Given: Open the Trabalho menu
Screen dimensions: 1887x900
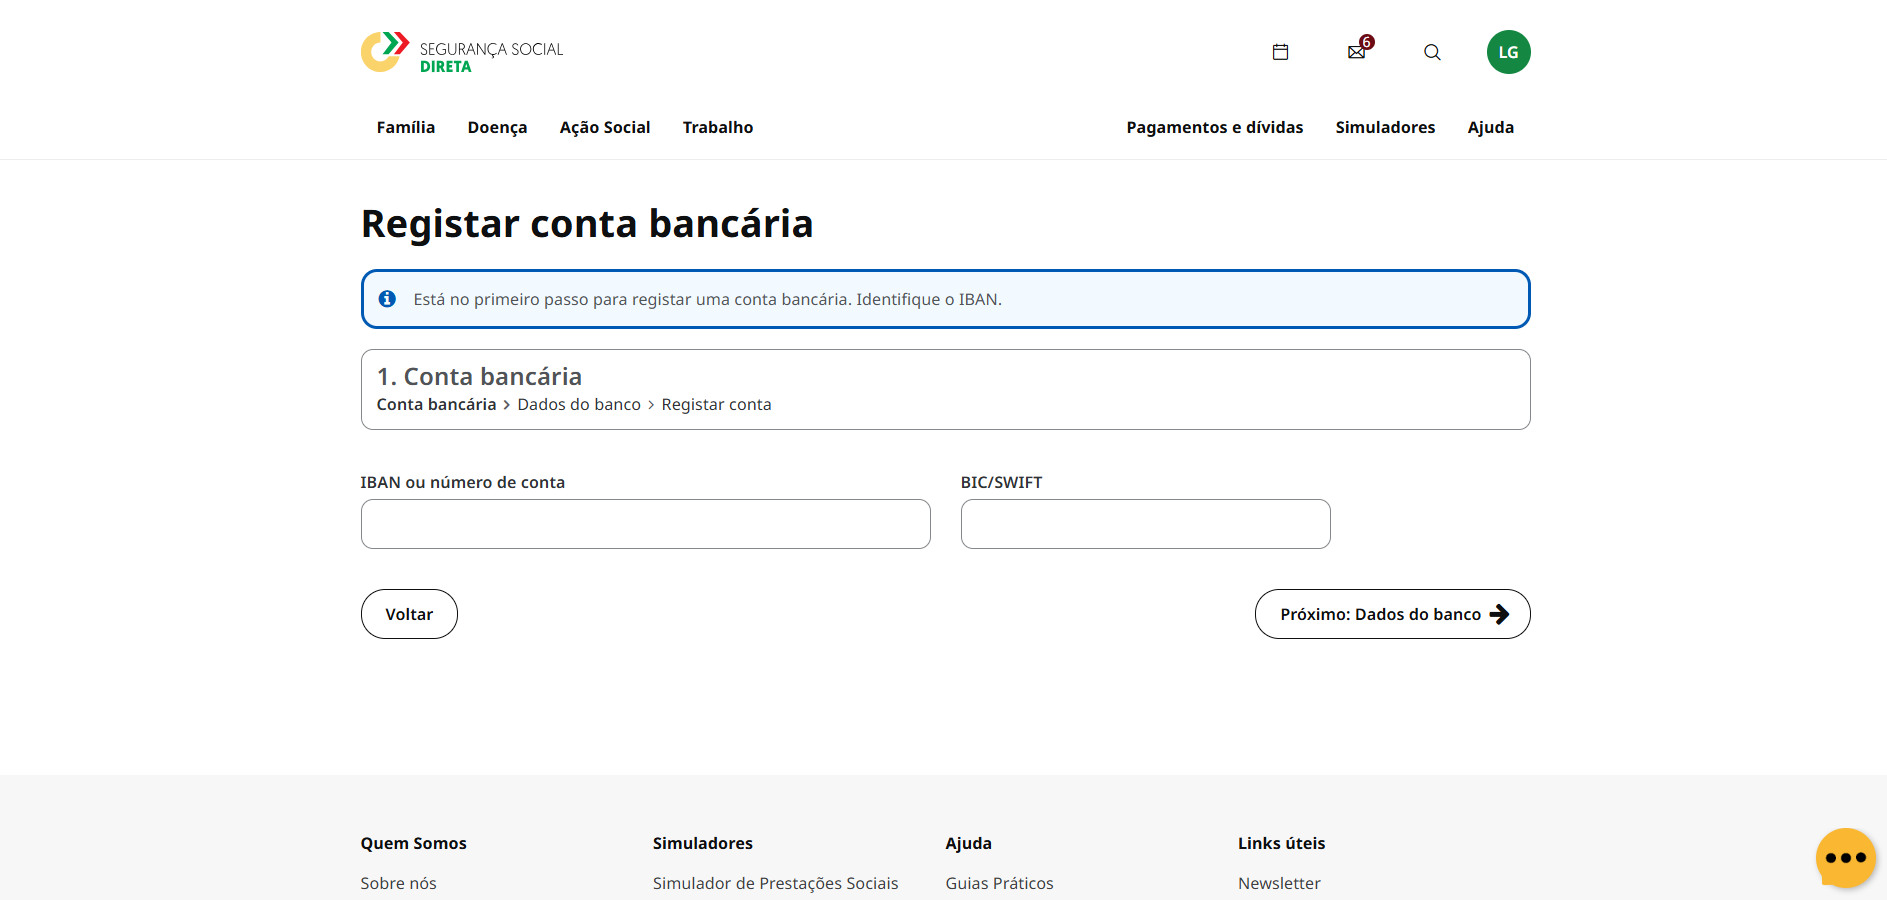Looking at the screenshot, I should [x=717, y=127].
